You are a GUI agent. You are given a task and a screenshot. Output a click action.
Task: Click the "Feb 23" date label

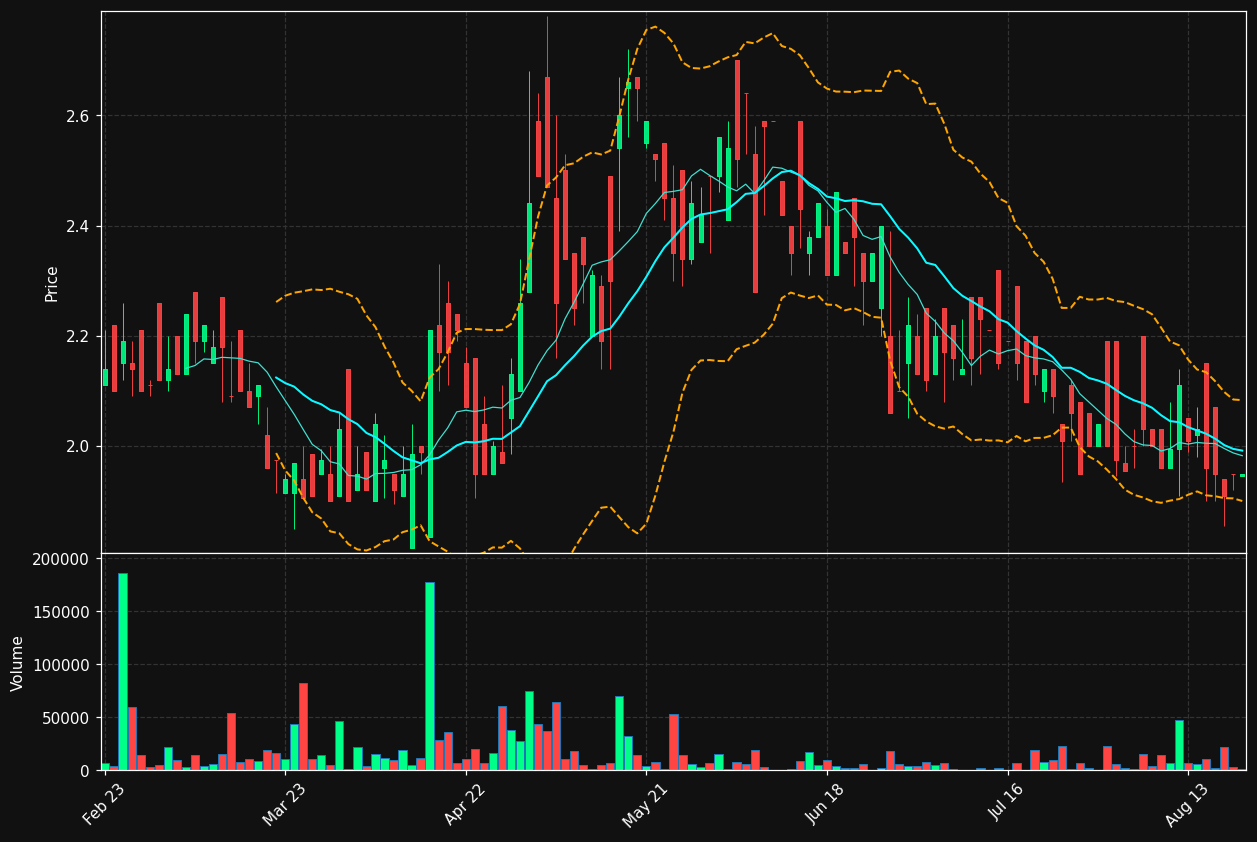pos(104,804)
